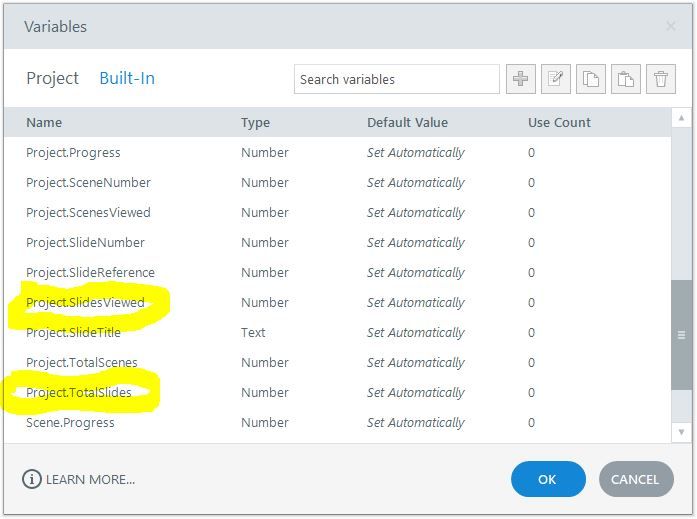The width and height of the screenshot is (697, 519).
Task: Sort the list by the Name column
Action: pos(44,122)
